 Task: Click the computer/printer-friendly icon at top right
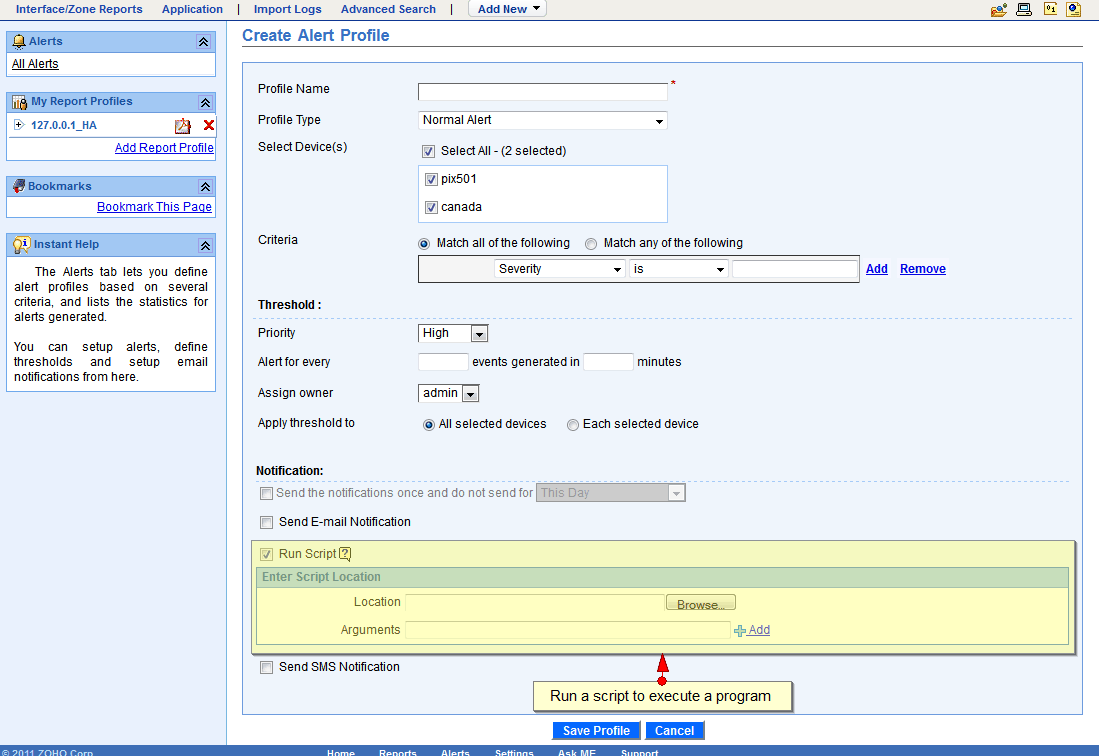(1024, 9)
